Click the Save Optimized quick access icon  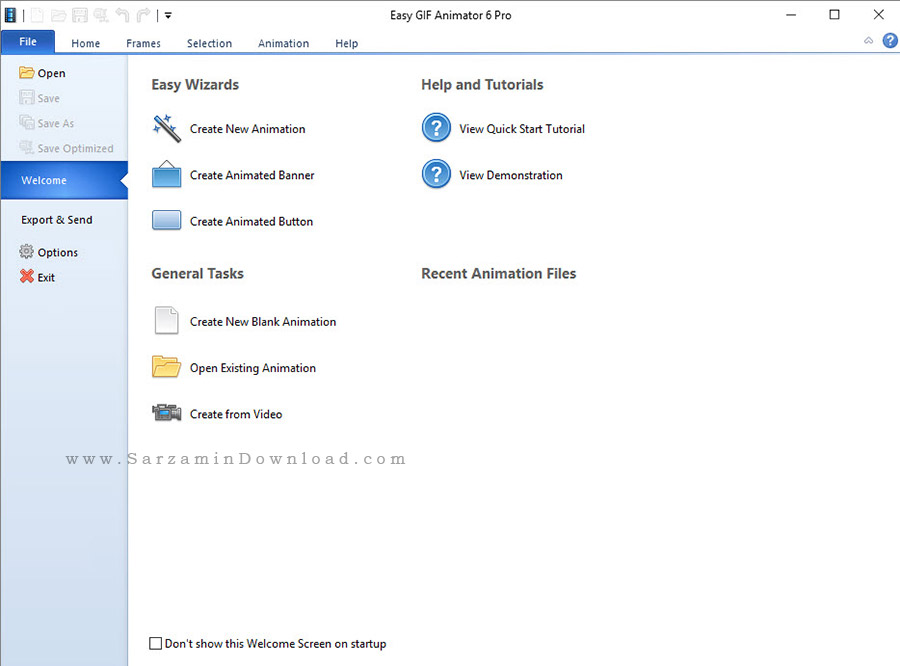101,15
